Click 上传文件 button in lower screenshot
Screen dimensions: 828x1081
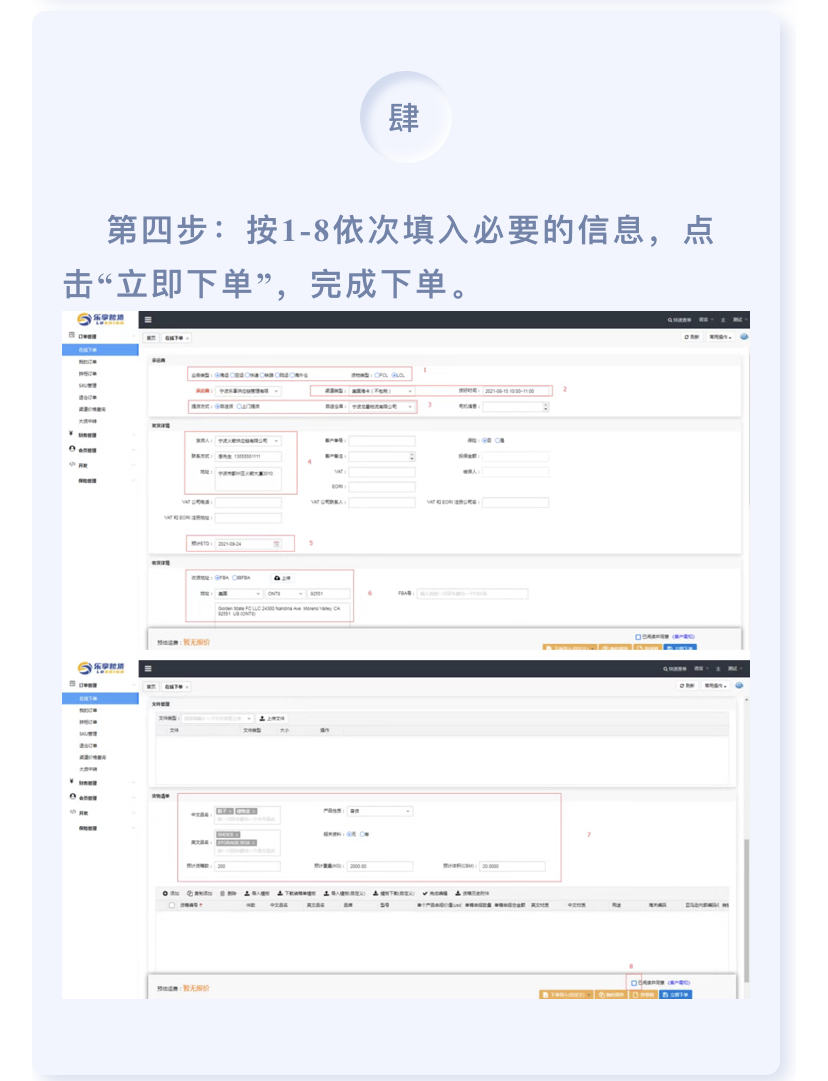pyautogui.click(x=272, y=718)
